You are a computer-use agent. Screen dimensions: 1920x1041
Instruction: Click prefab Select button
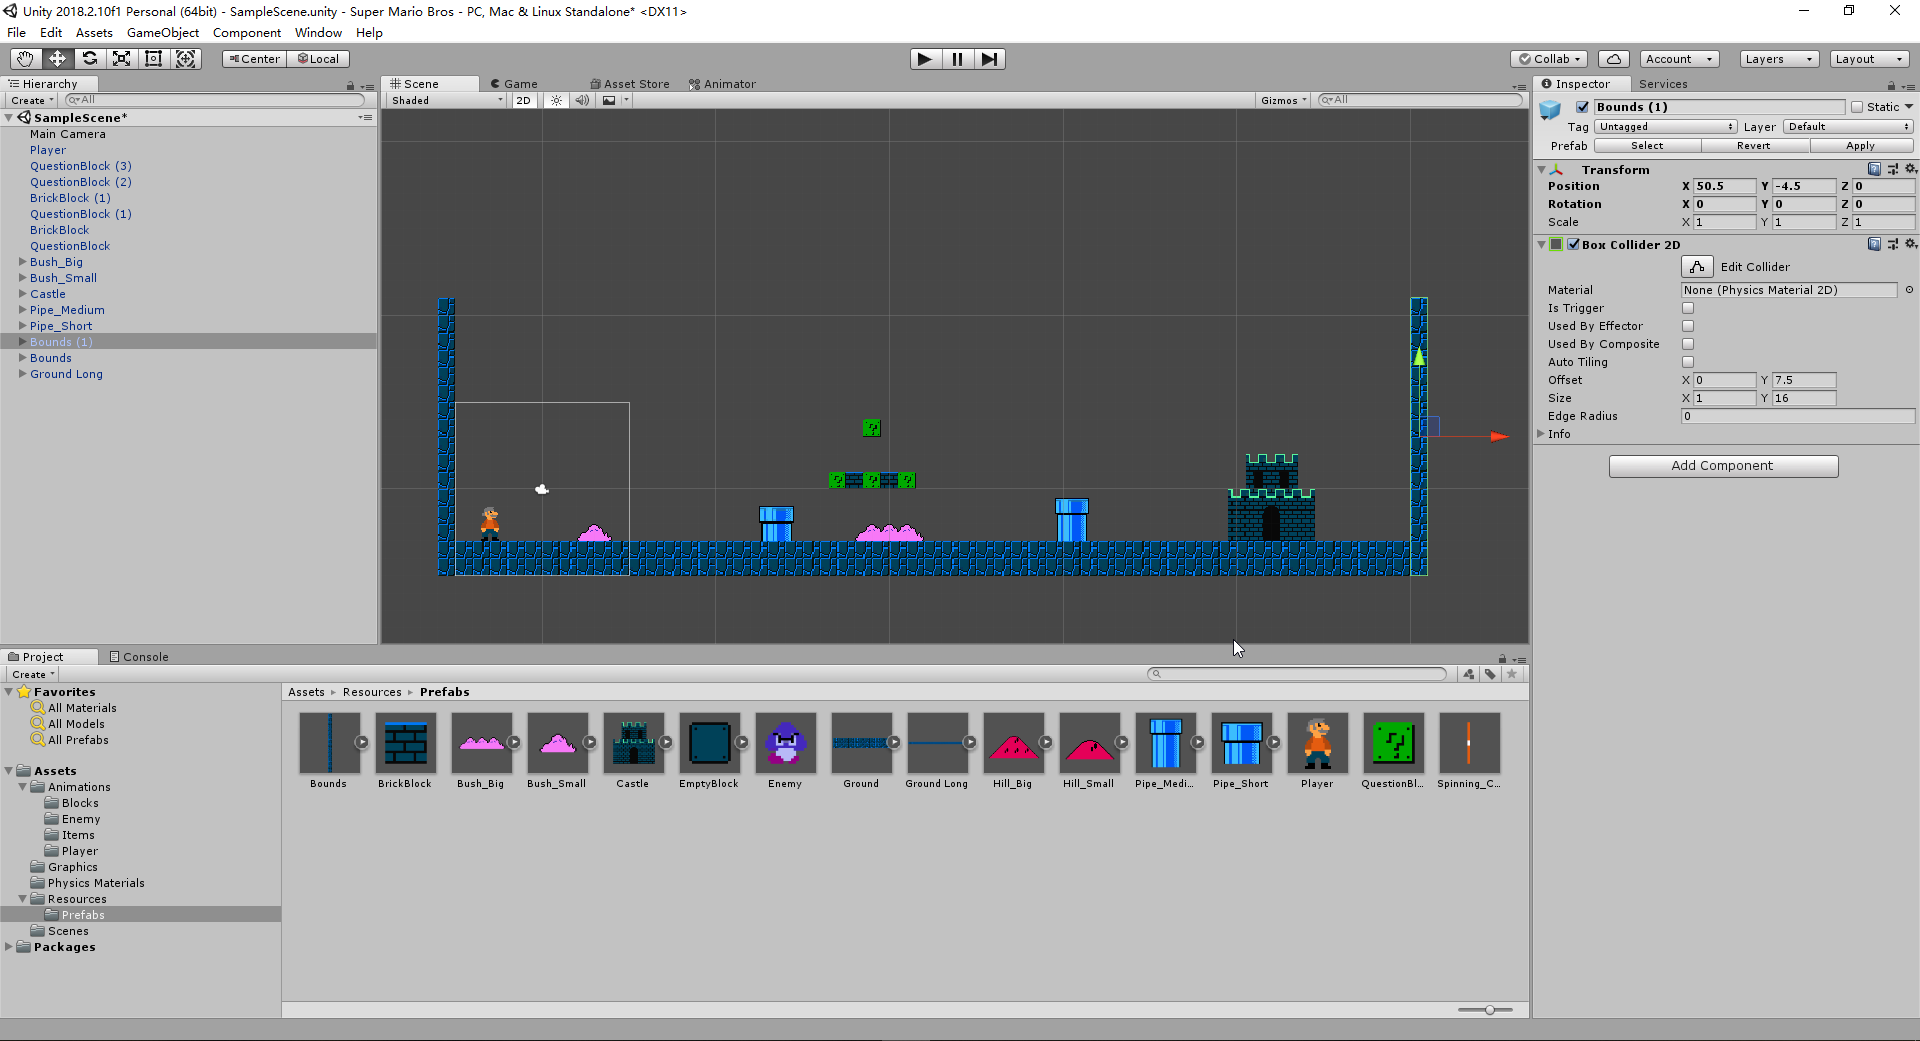click(1647, 146)
